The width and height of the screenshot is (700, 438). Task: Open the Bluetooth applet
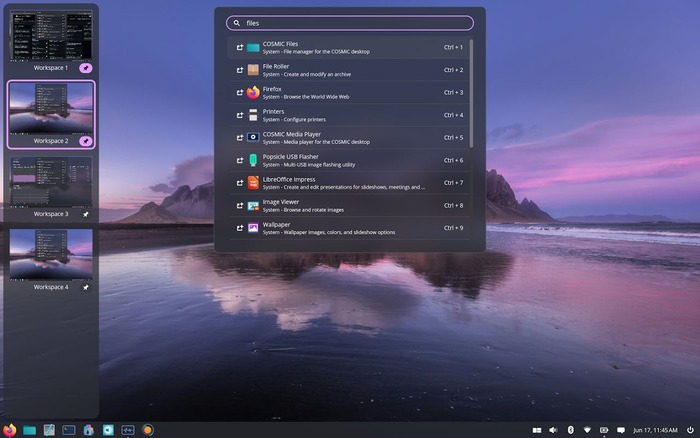(x=571, y=430)
